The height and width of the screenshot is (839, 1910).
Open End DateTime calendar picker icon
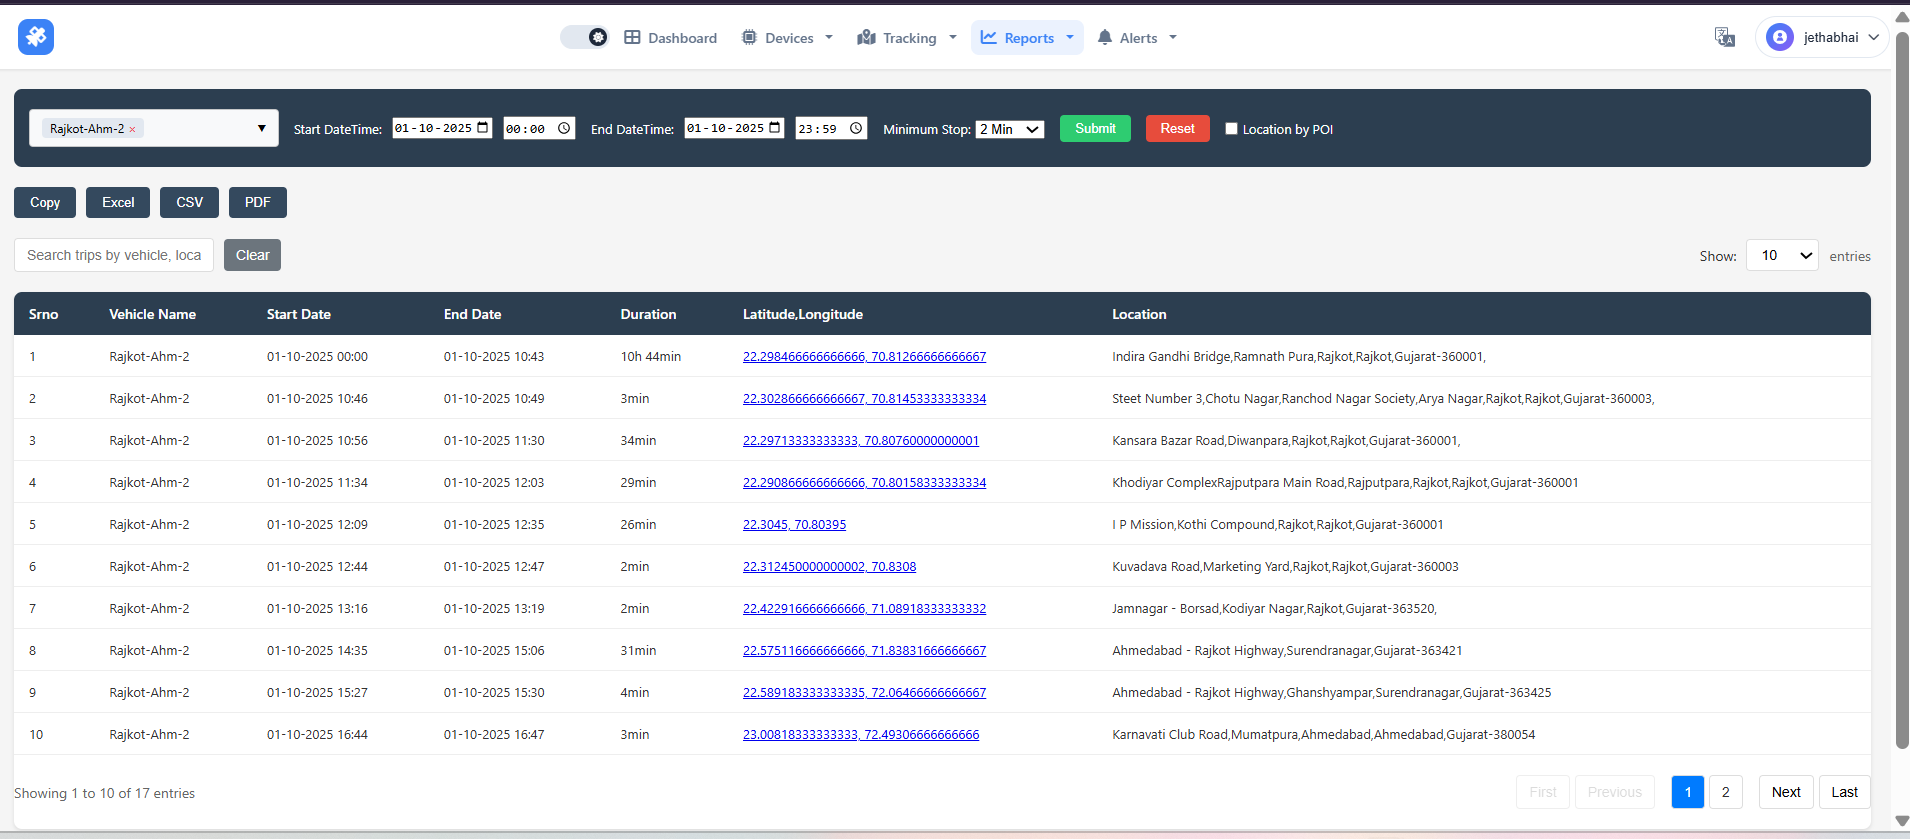pyautogui.click(x=775, y=128)
